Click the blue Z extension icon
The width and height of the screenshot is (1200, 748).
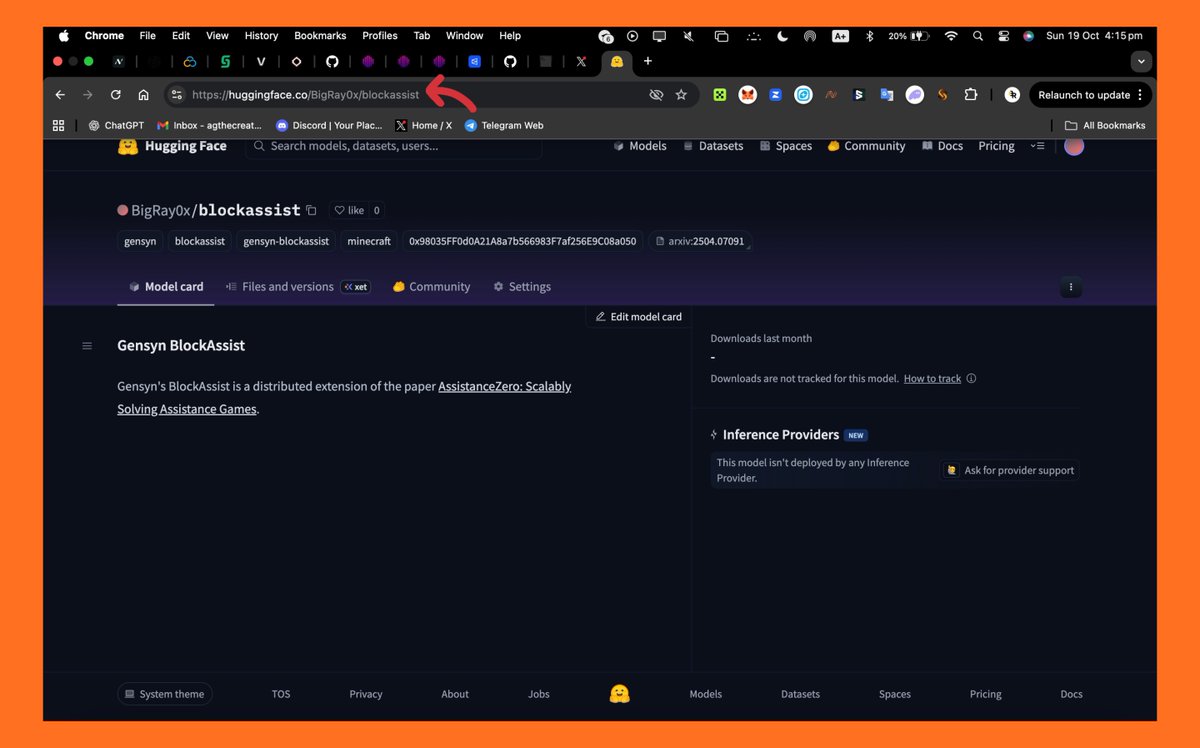775,95
